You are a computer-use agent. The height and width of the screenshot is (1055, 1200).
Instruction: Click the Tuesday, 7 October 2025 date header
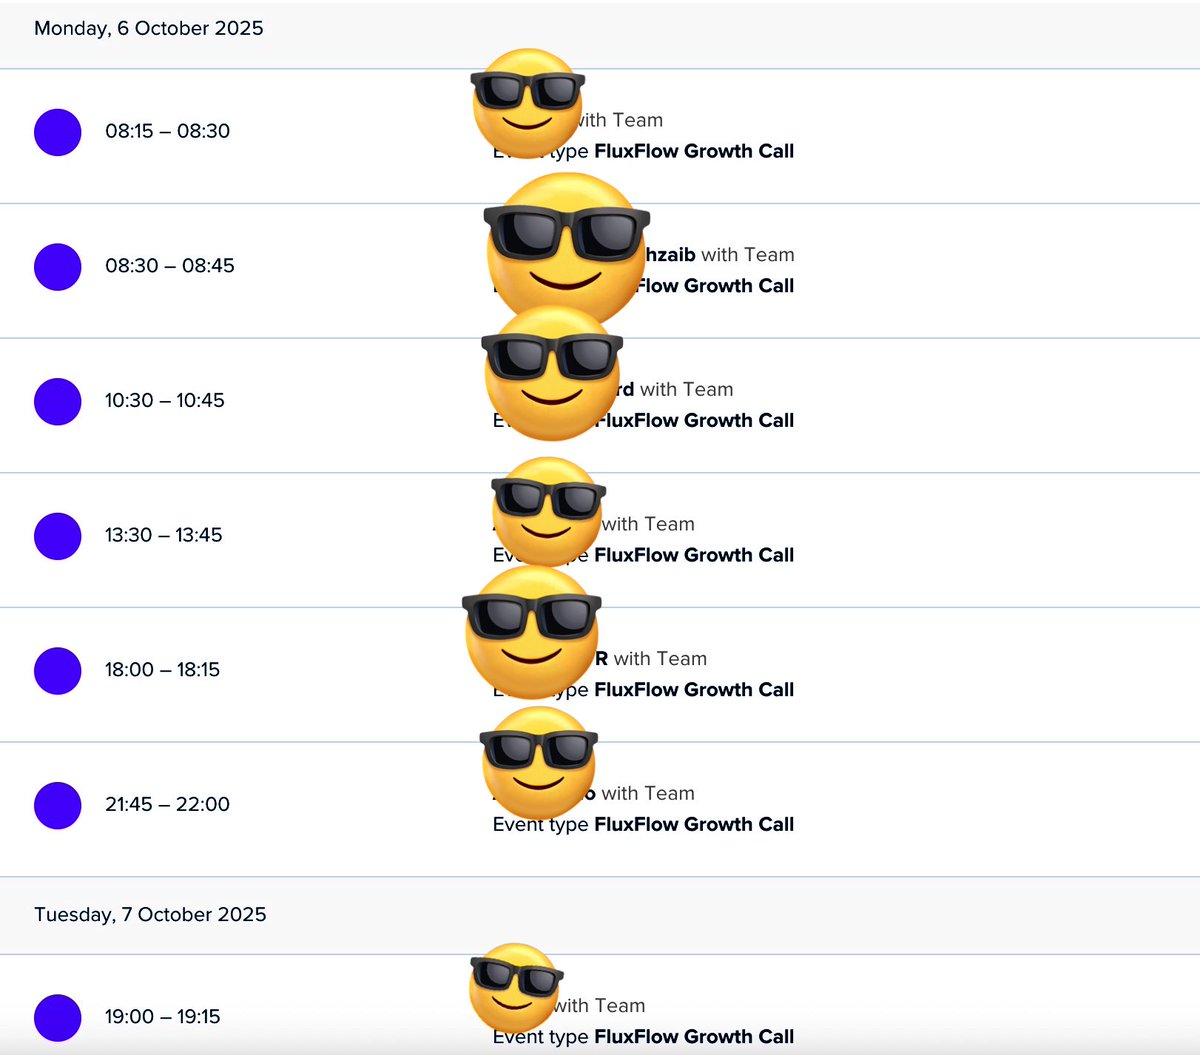tap(150, 914)
